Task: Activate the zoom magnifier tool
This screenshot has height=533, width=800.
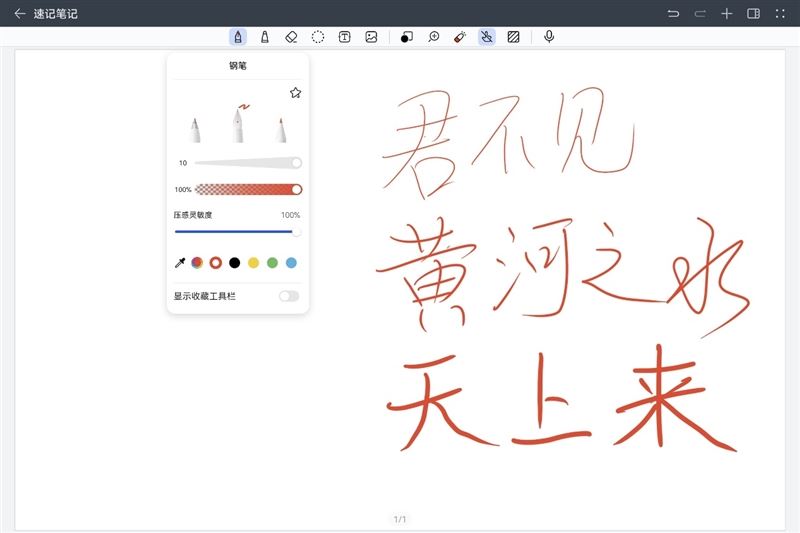Action: (434, 37)
